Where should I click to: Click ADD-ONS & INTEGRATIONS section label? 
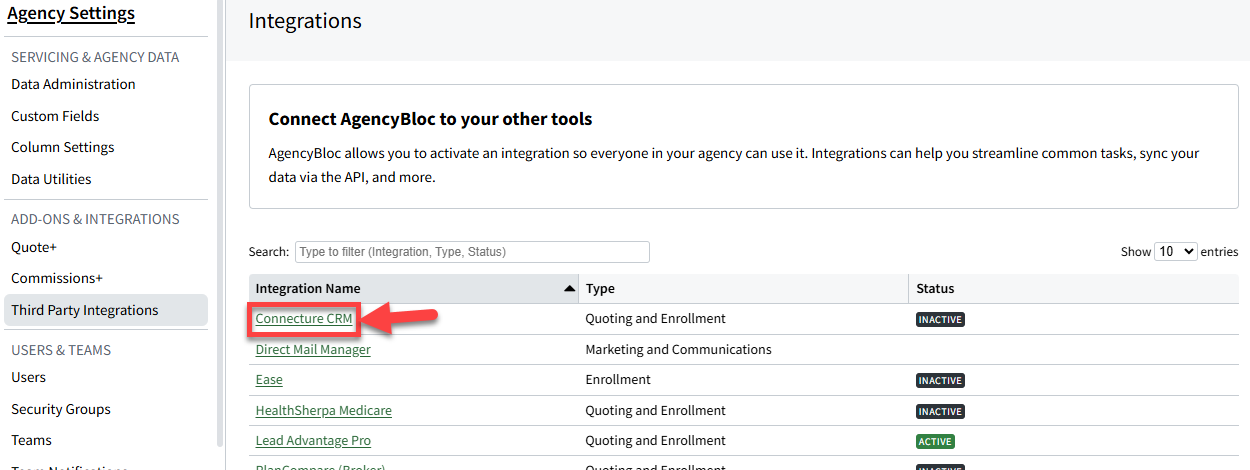pos(95,219)
